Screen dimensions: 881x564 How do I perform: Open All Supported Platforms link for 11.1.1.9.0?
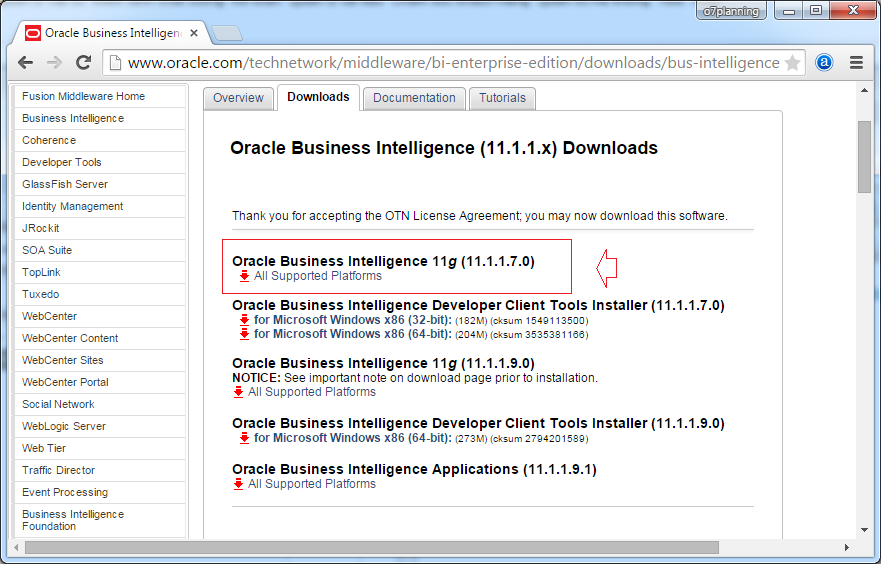pyautogui.click(x=312, y=392)
